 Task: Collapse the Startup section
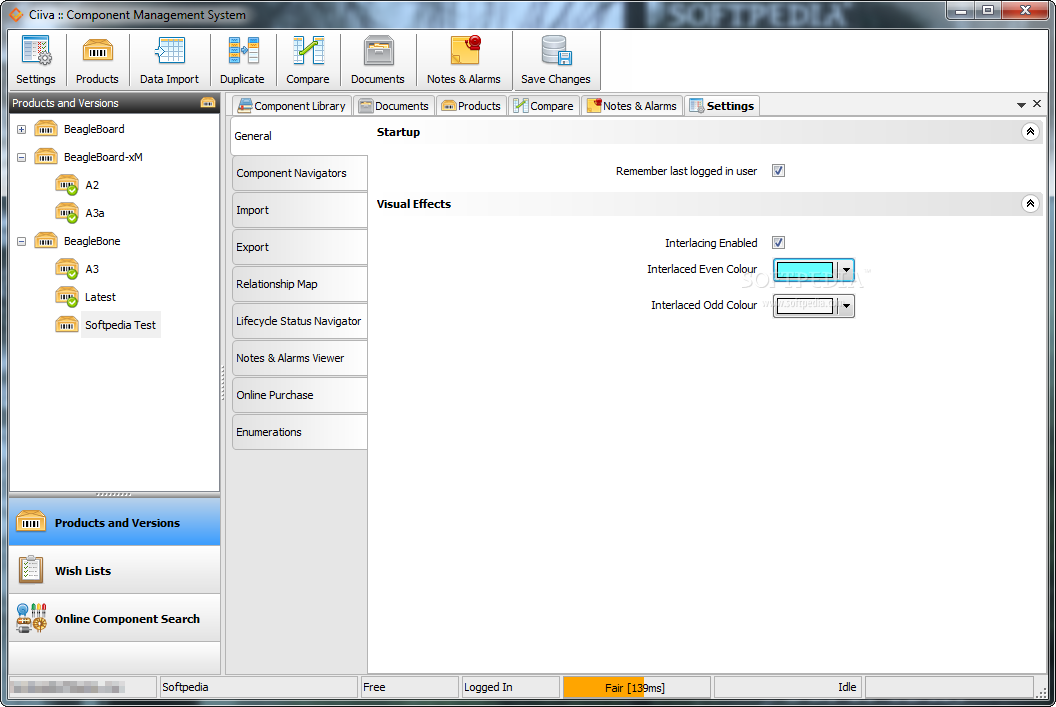pos(1030,132)
